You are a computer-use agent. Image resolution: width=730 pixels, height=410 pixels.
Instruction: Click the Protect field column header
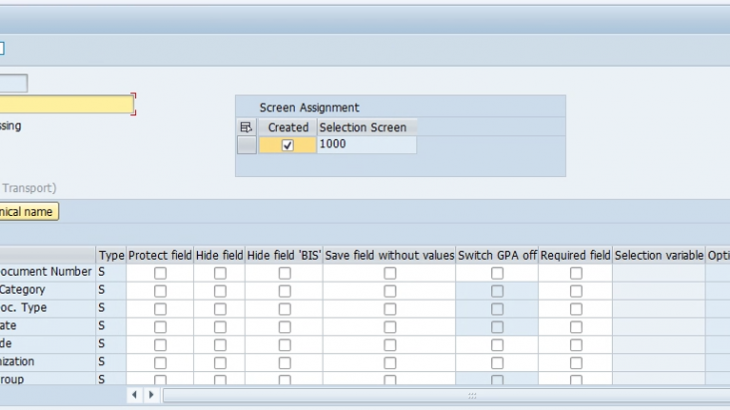tap(160, 255)
